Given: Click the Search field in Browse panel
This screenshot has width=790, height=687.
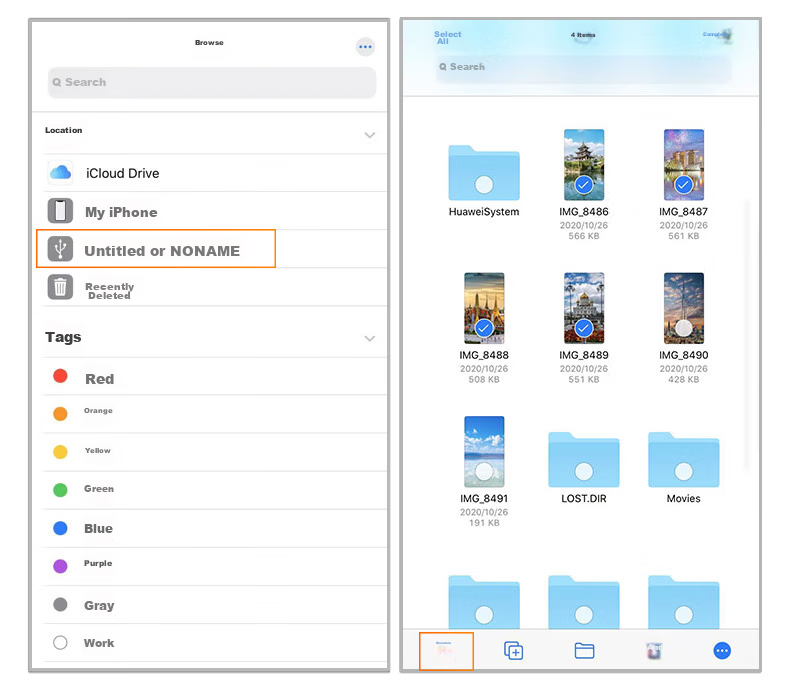Looking at the screenshot, I should (x=212, y=82).
